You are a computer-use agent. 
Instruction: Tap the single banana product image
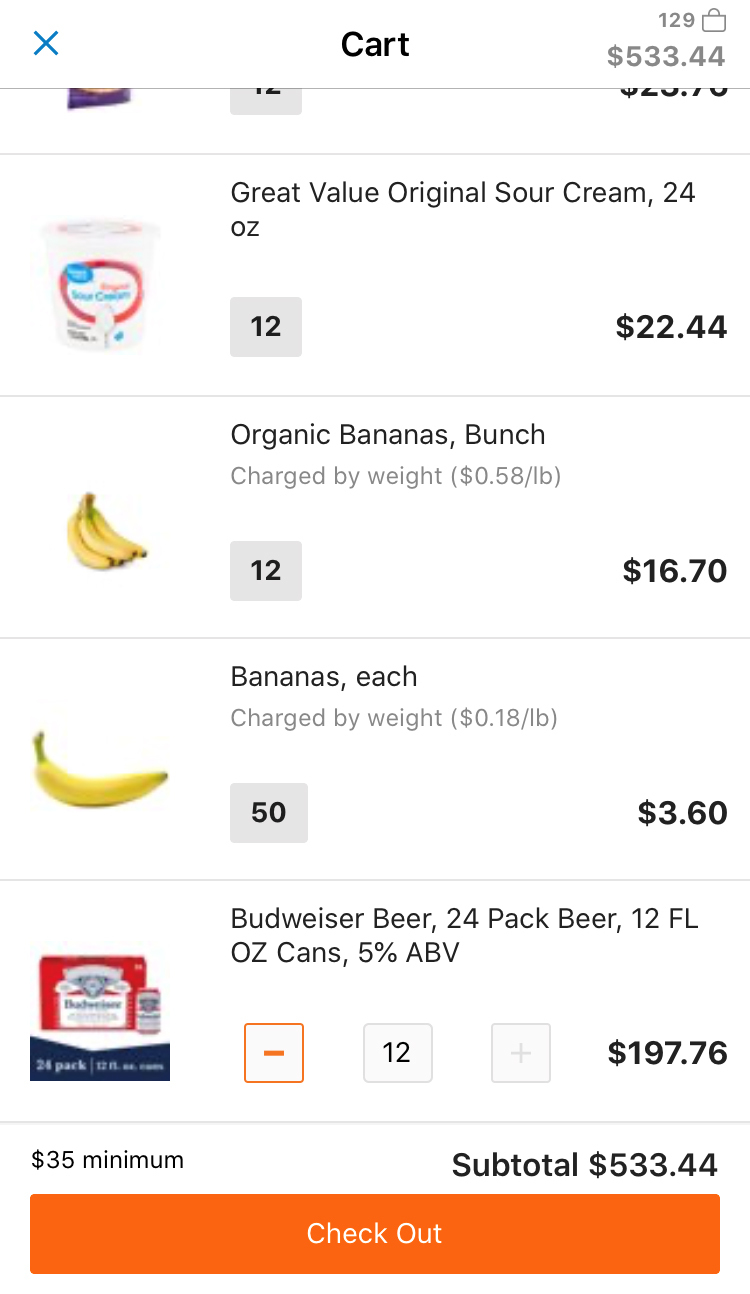click(x=100, y=771)
